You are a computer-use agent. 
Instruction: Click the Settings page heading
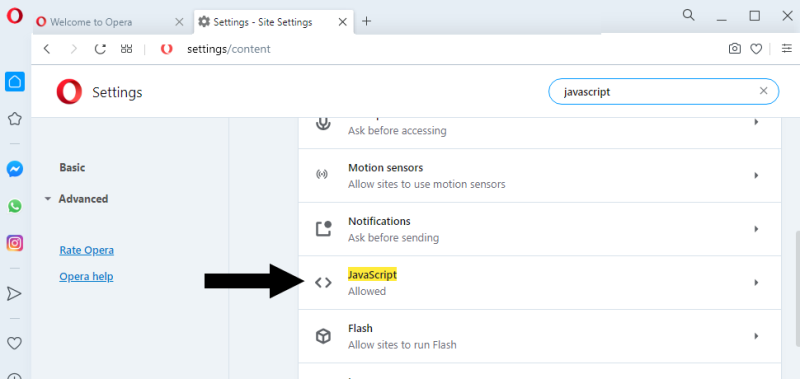(117, 92)
